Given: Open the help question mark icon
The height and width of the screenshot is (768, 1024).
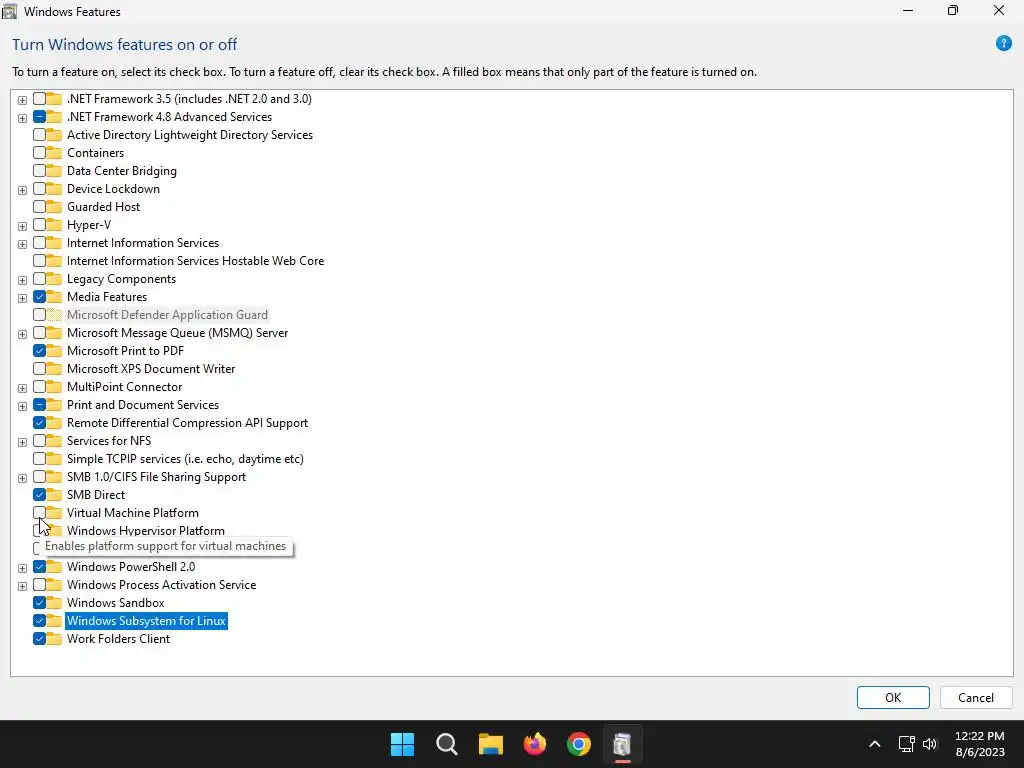Looking at the screenshot, I should (x=1003, y=44).
